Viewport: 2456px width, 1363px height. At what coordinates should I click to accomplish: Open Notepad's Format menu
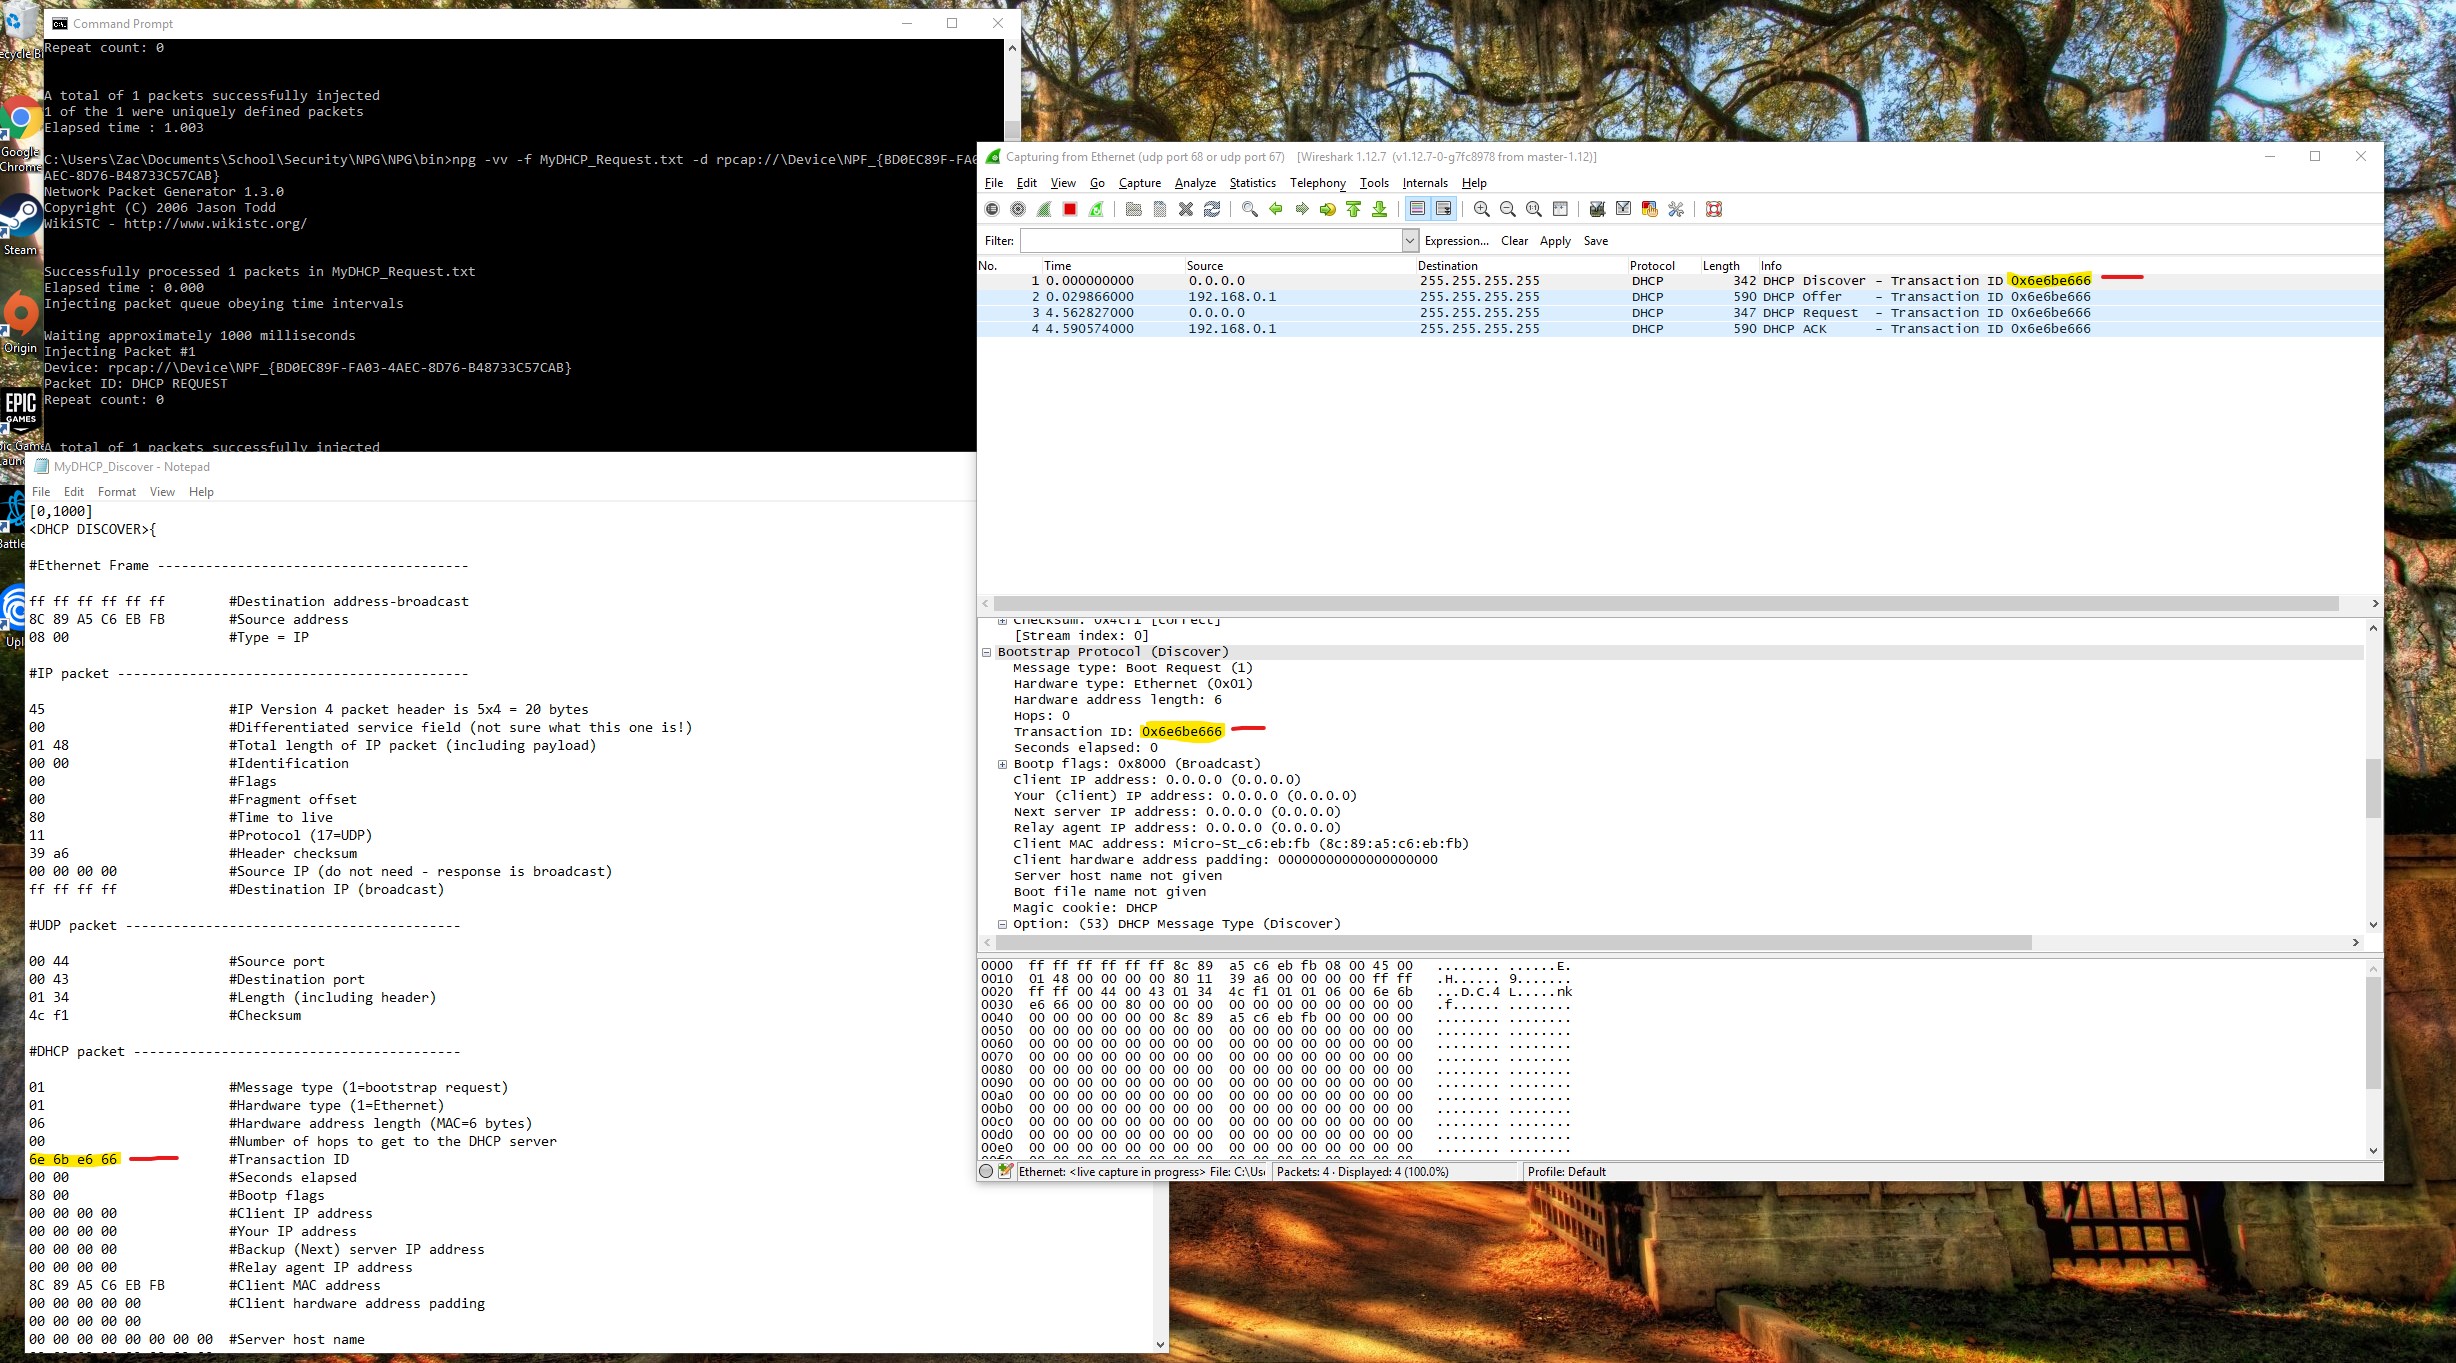pos(117,492)
